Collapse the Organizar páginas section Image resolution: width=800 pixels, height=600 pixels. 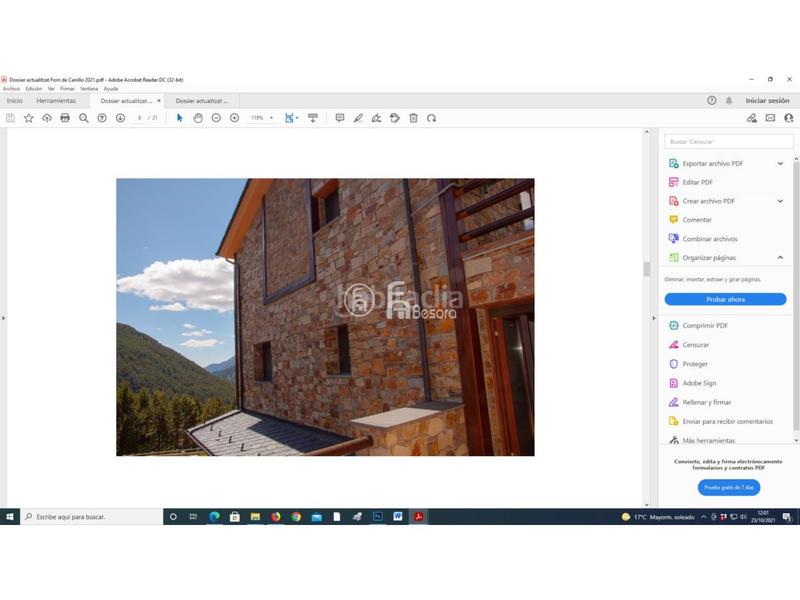tap(780, 258)
